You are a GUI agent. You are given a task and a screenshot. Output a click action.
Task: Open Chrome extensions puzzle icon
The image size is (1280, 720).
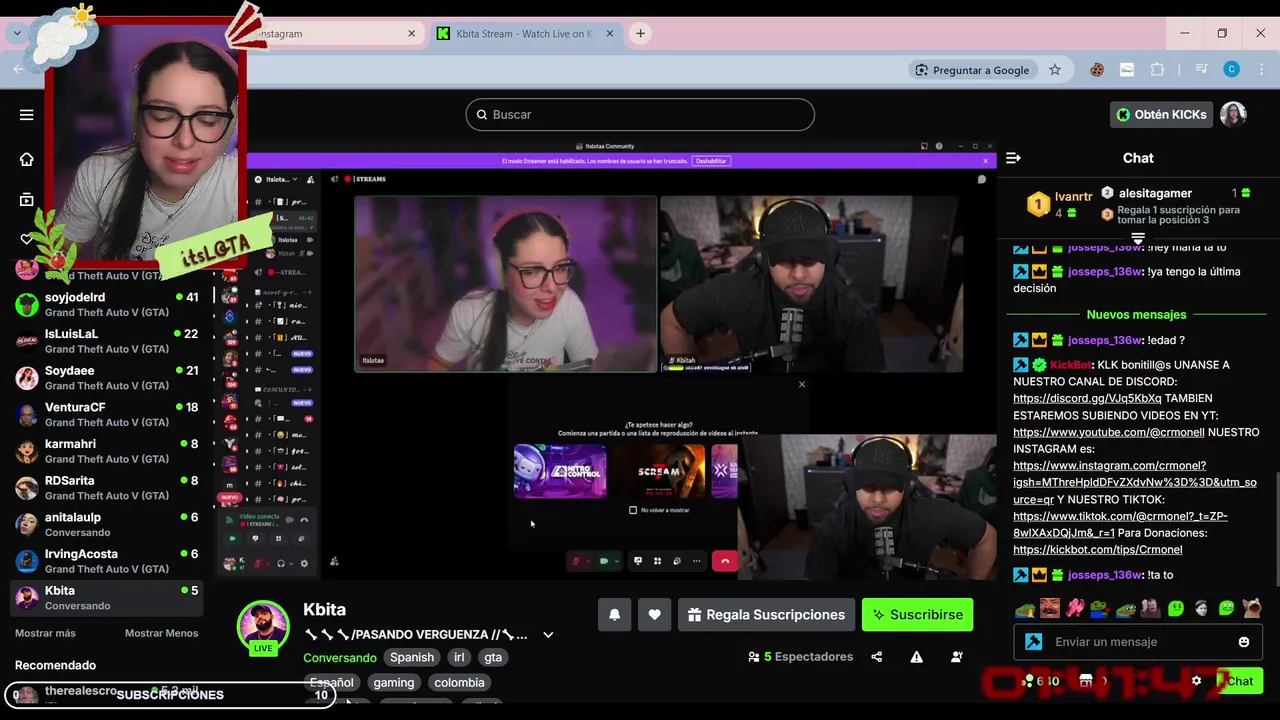(x=1157, y=70)
